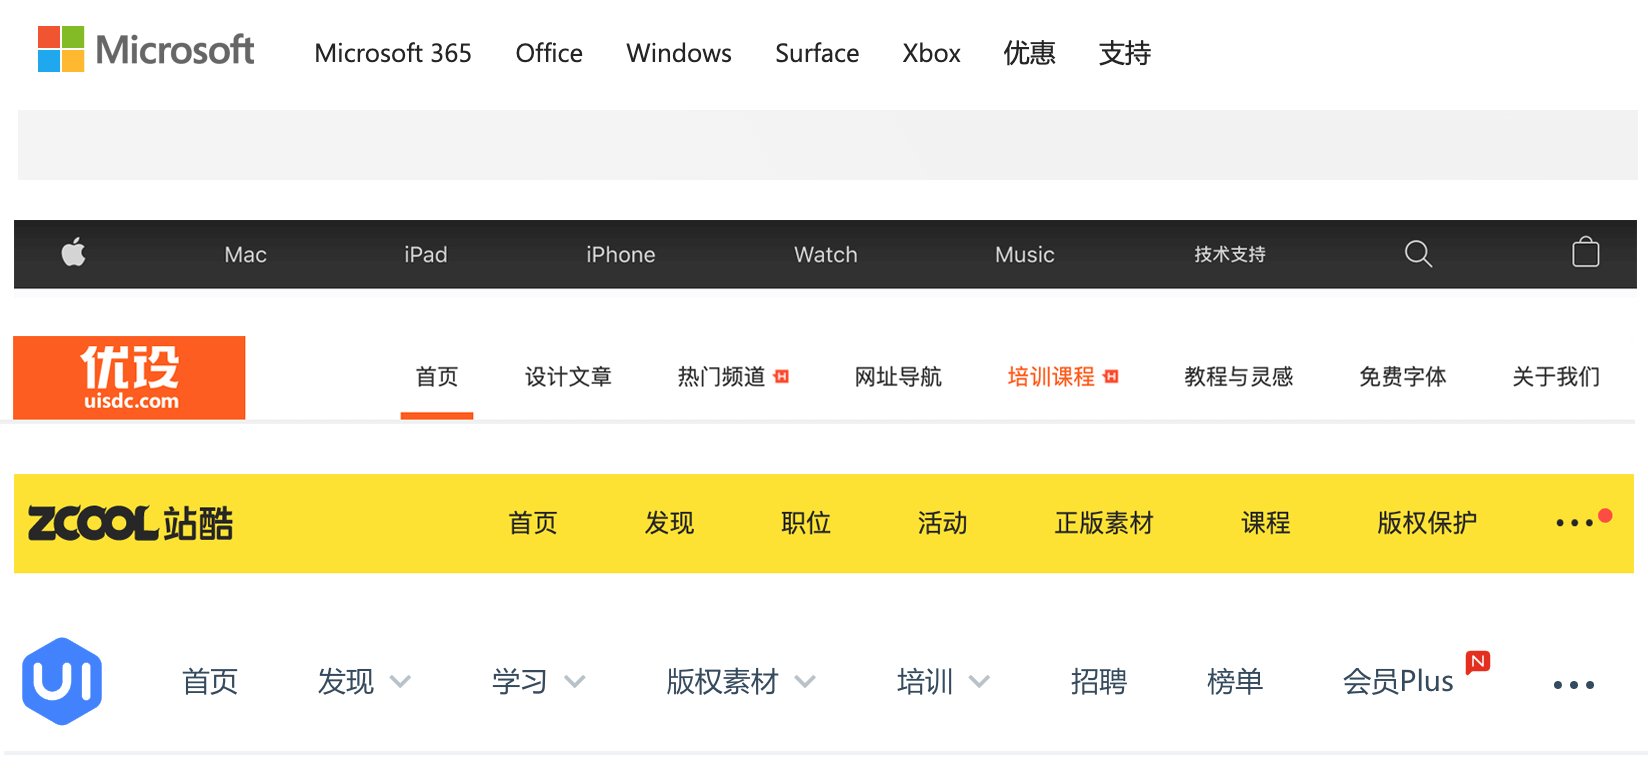
Task: Open ZCOOL more menu three dots
Action: (x=1575, y=522)
